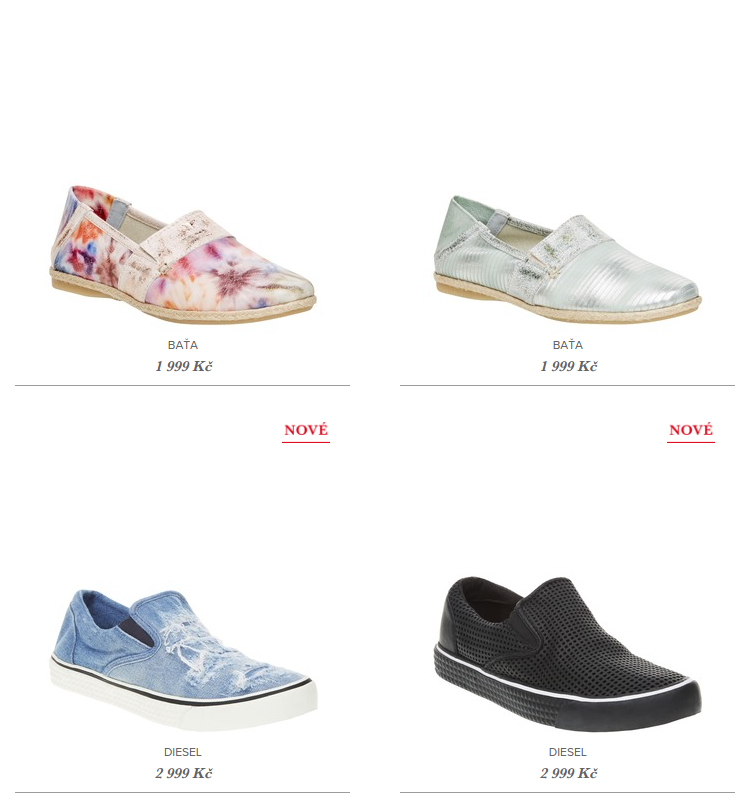The height and width of the screenshot is (810, 748).
Task: Open the silver metallic Baťa shoe image
Action: [x=567, y=258]
